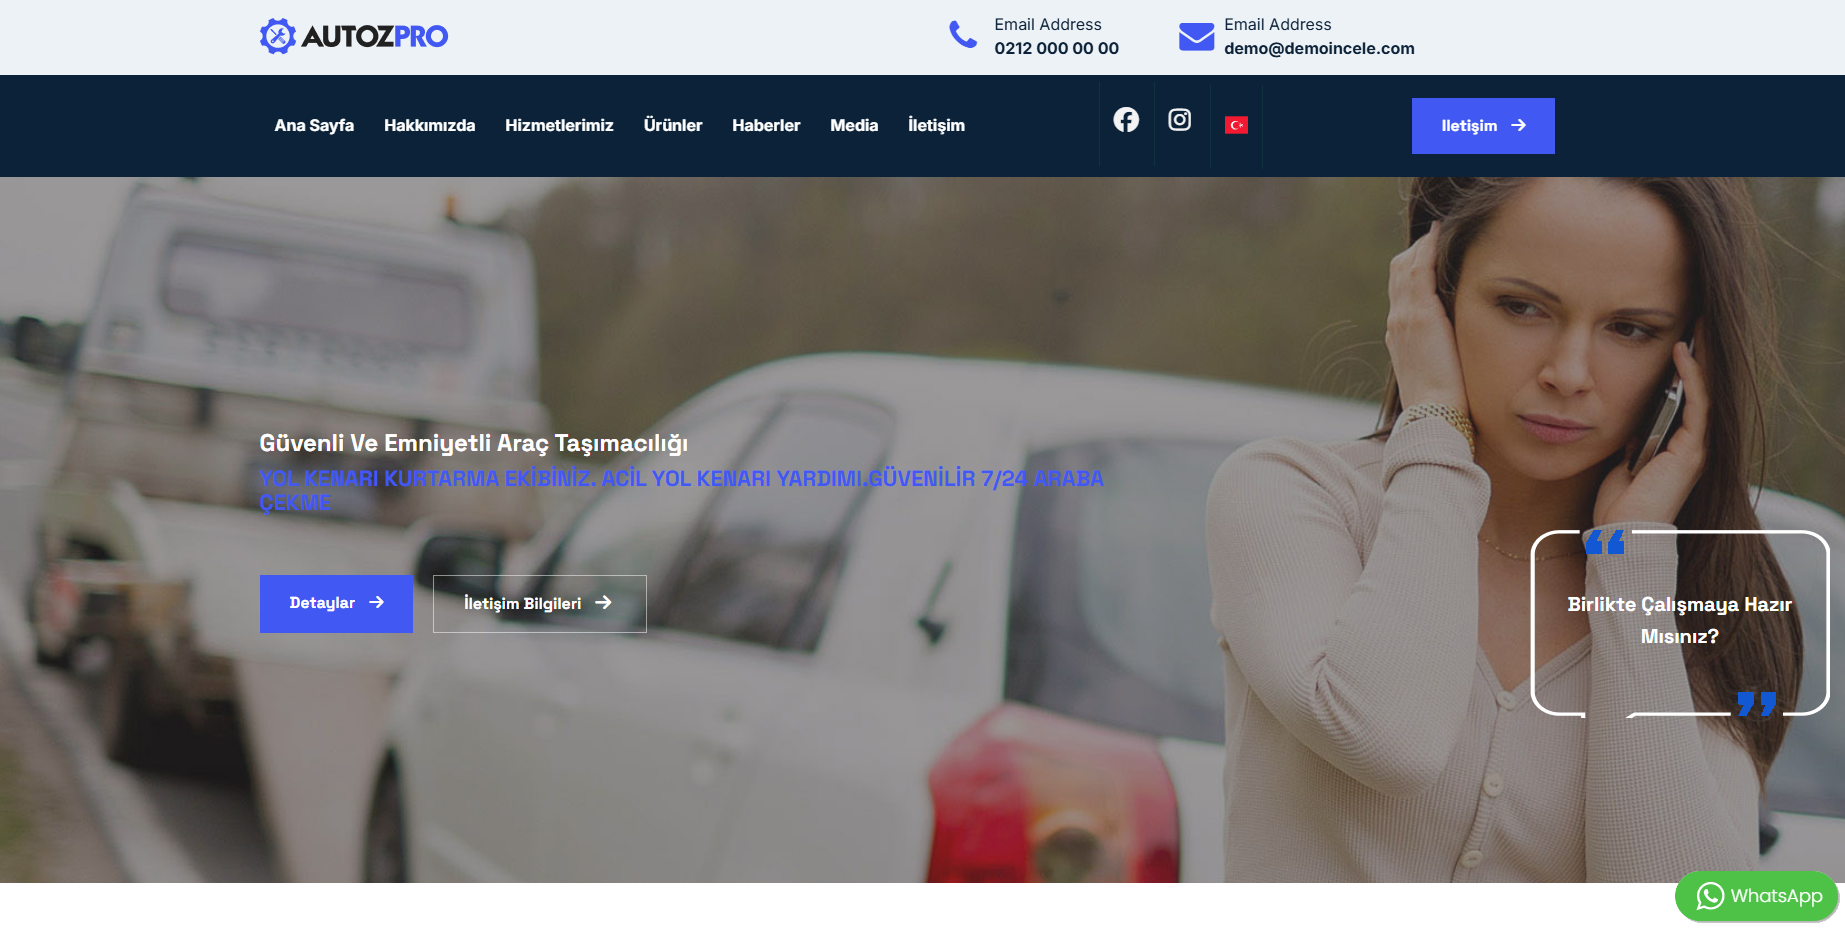This screenshot has width=1845, height=934.
Task: Open the Hakkımızda menu item
Action: (429, 125)
